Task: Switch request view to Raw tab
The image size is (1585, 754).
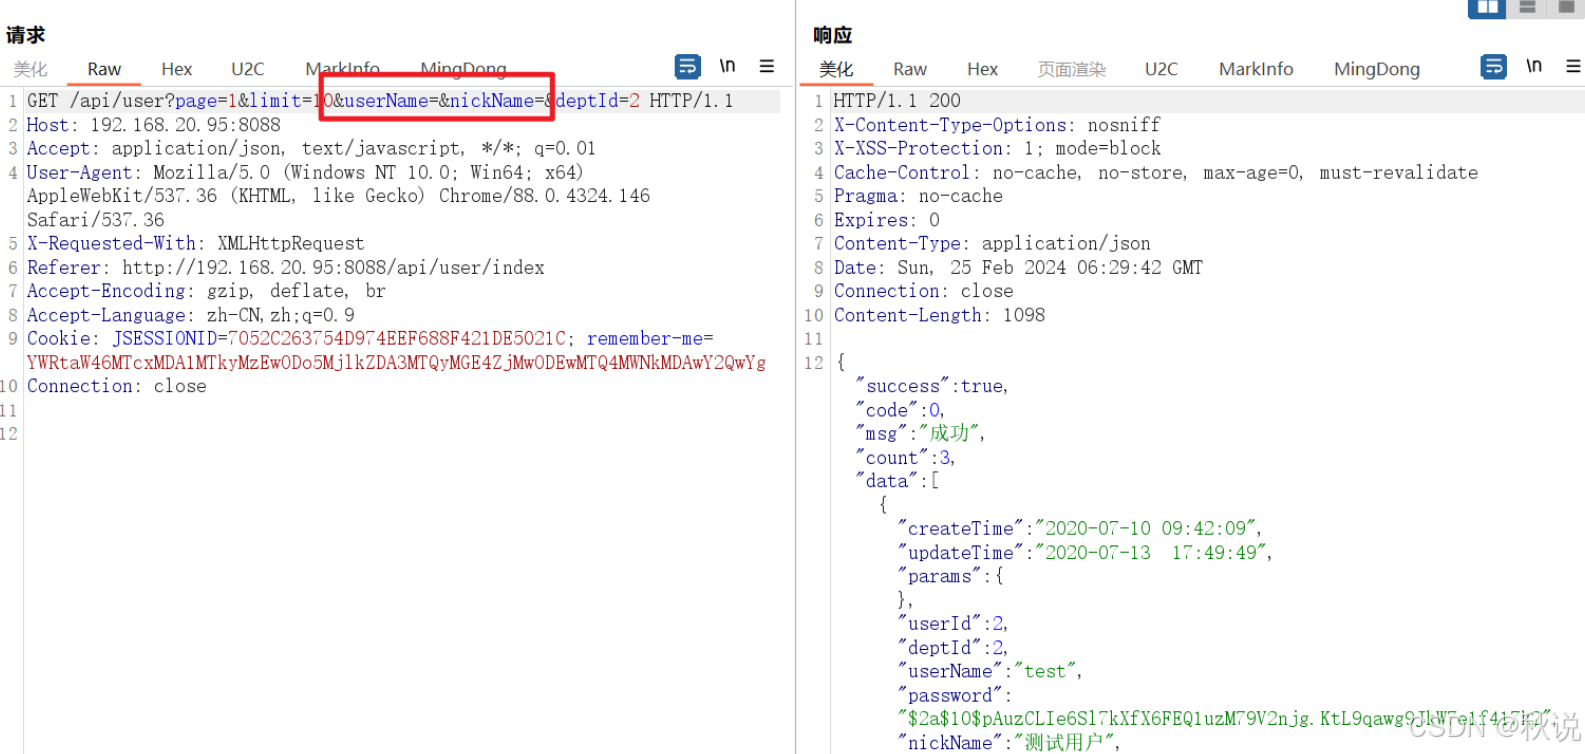Action: [x=104, y=69]
